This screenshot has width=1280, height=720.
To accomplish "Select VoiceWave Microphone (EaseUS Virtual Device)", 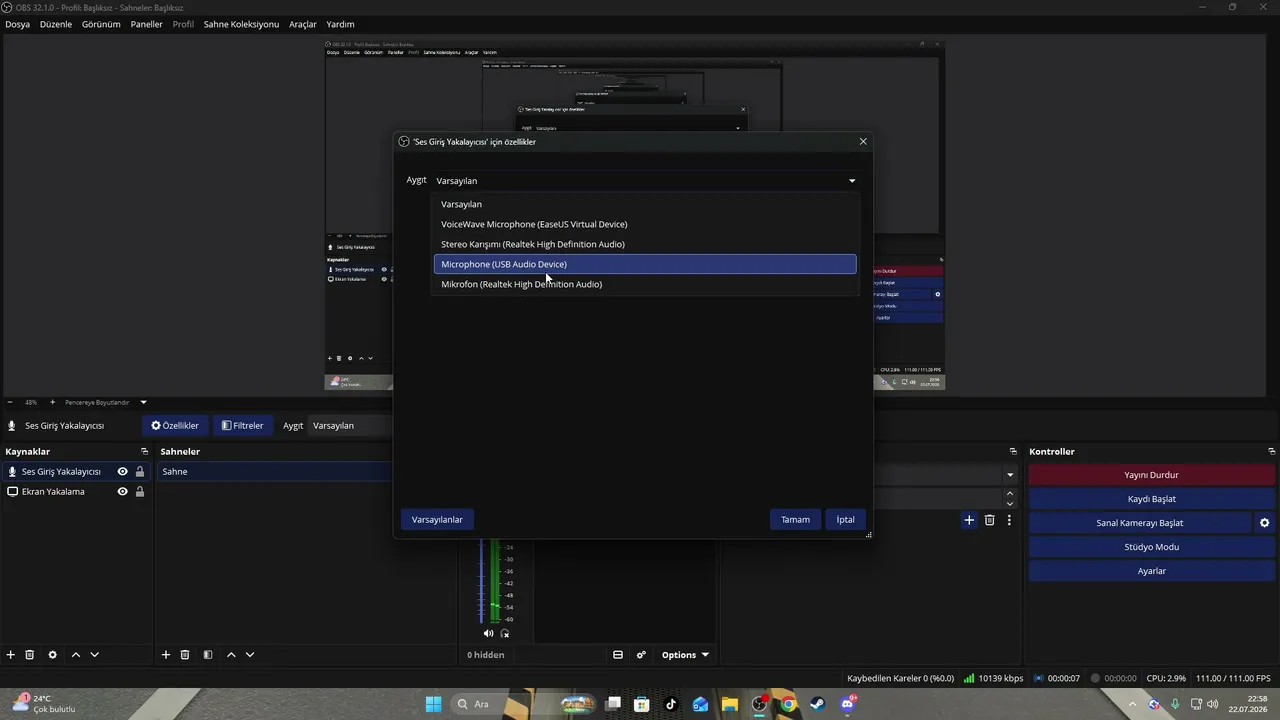I will [x=645, y=224].
